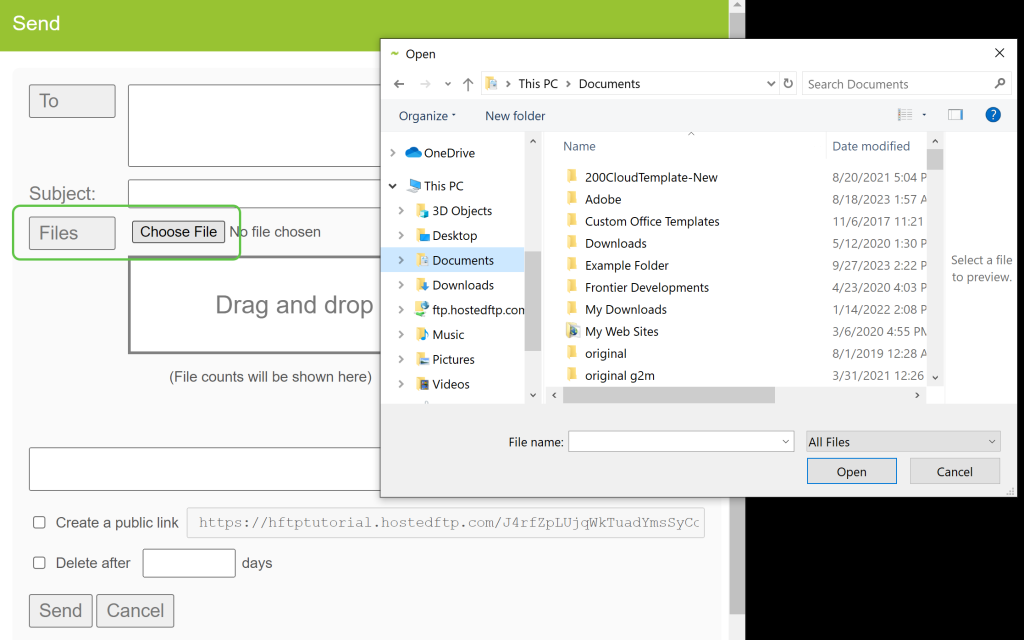Open the All Files type dropdown

[903, 442]
